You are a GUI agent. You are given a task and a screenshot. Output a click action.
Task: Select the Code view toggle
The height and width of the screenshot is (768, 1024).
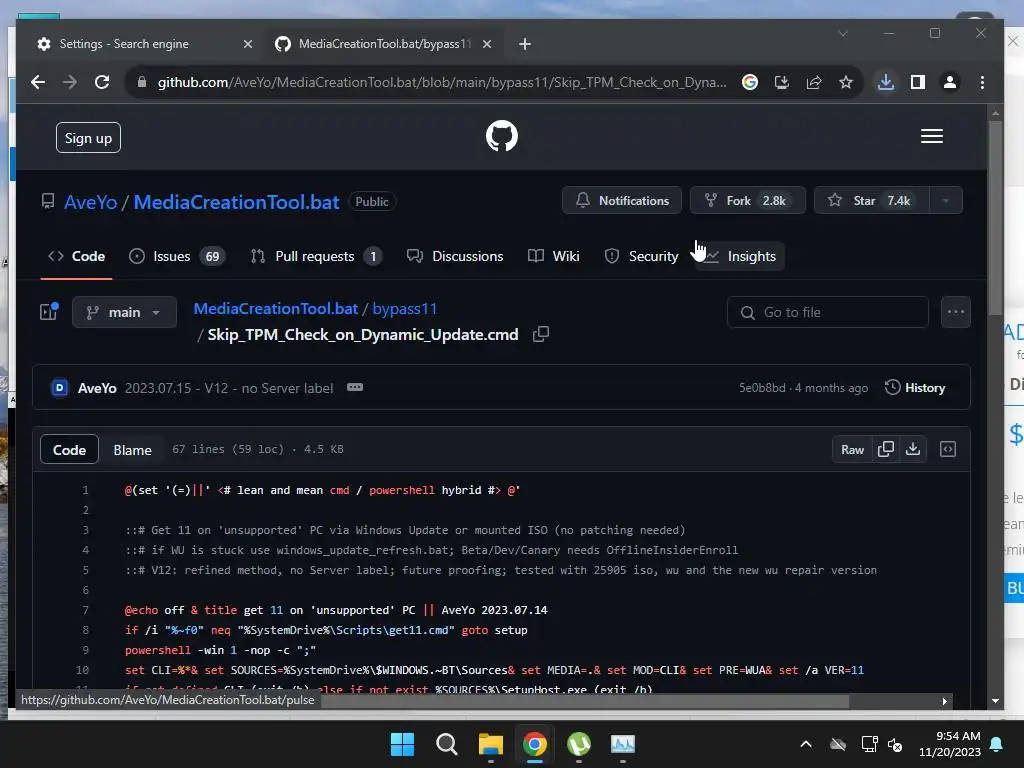[69, 450]
